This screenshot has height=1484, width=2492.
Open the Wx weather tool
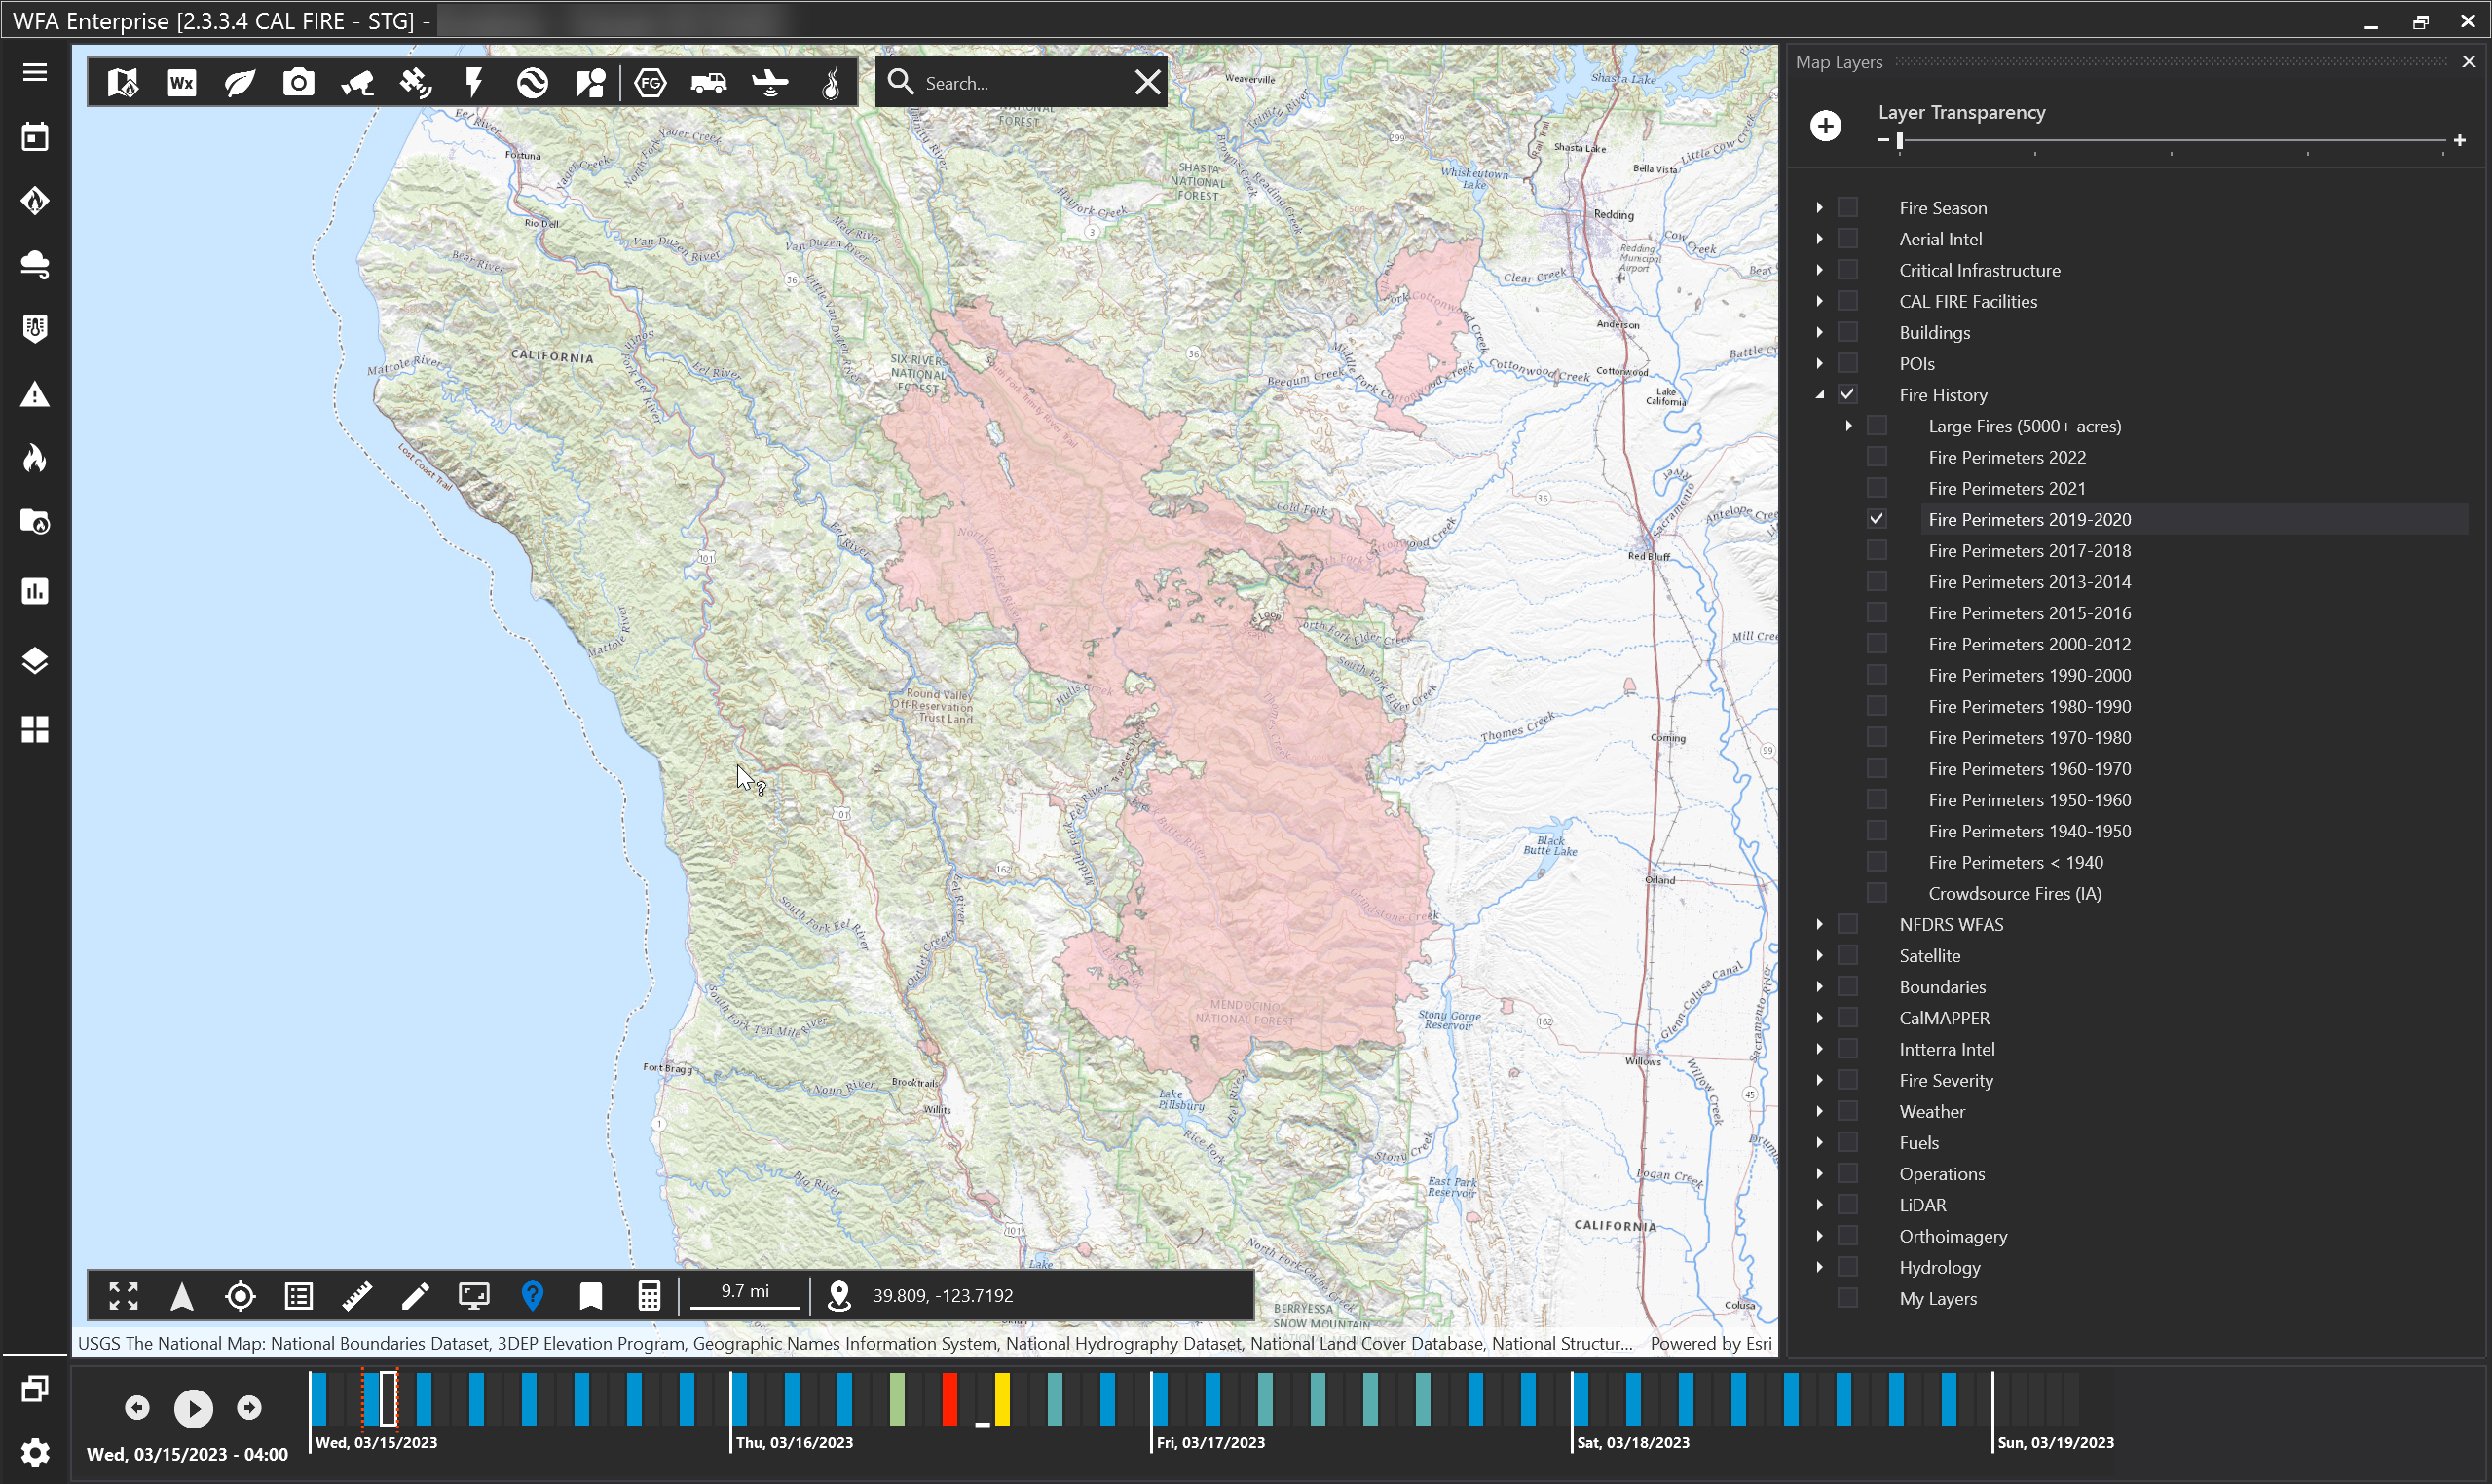coord(181,83)
